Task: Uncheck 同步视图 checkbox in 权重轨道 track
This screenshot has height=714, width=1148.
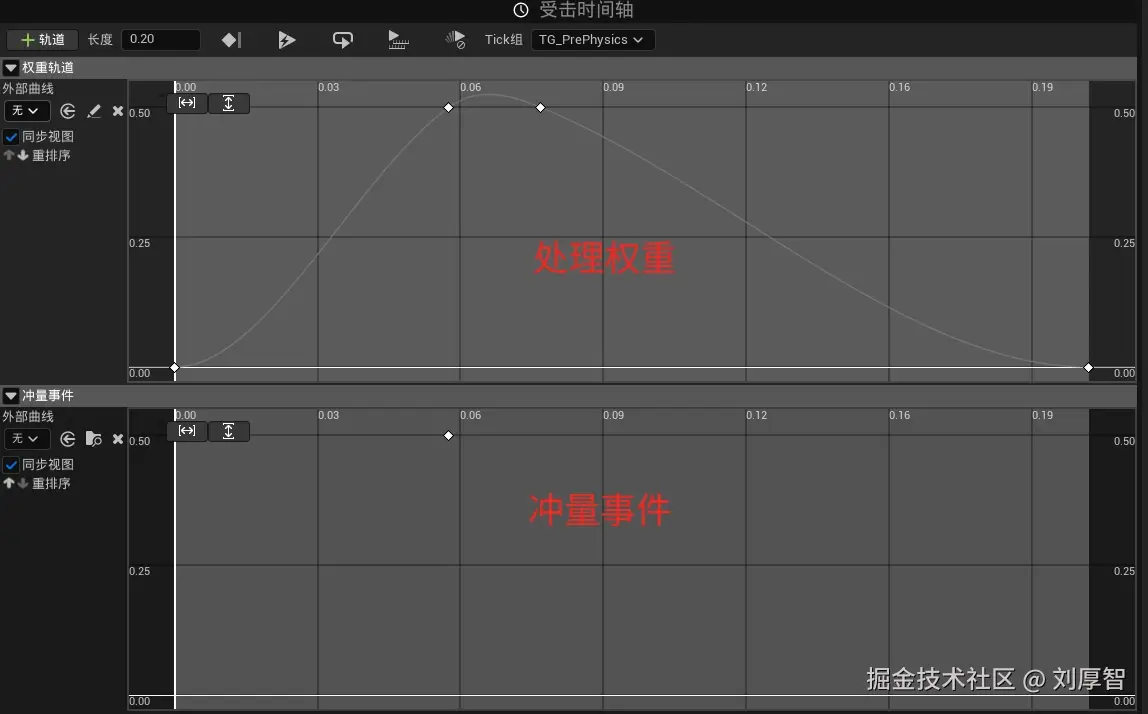Action: pos(11,137)
